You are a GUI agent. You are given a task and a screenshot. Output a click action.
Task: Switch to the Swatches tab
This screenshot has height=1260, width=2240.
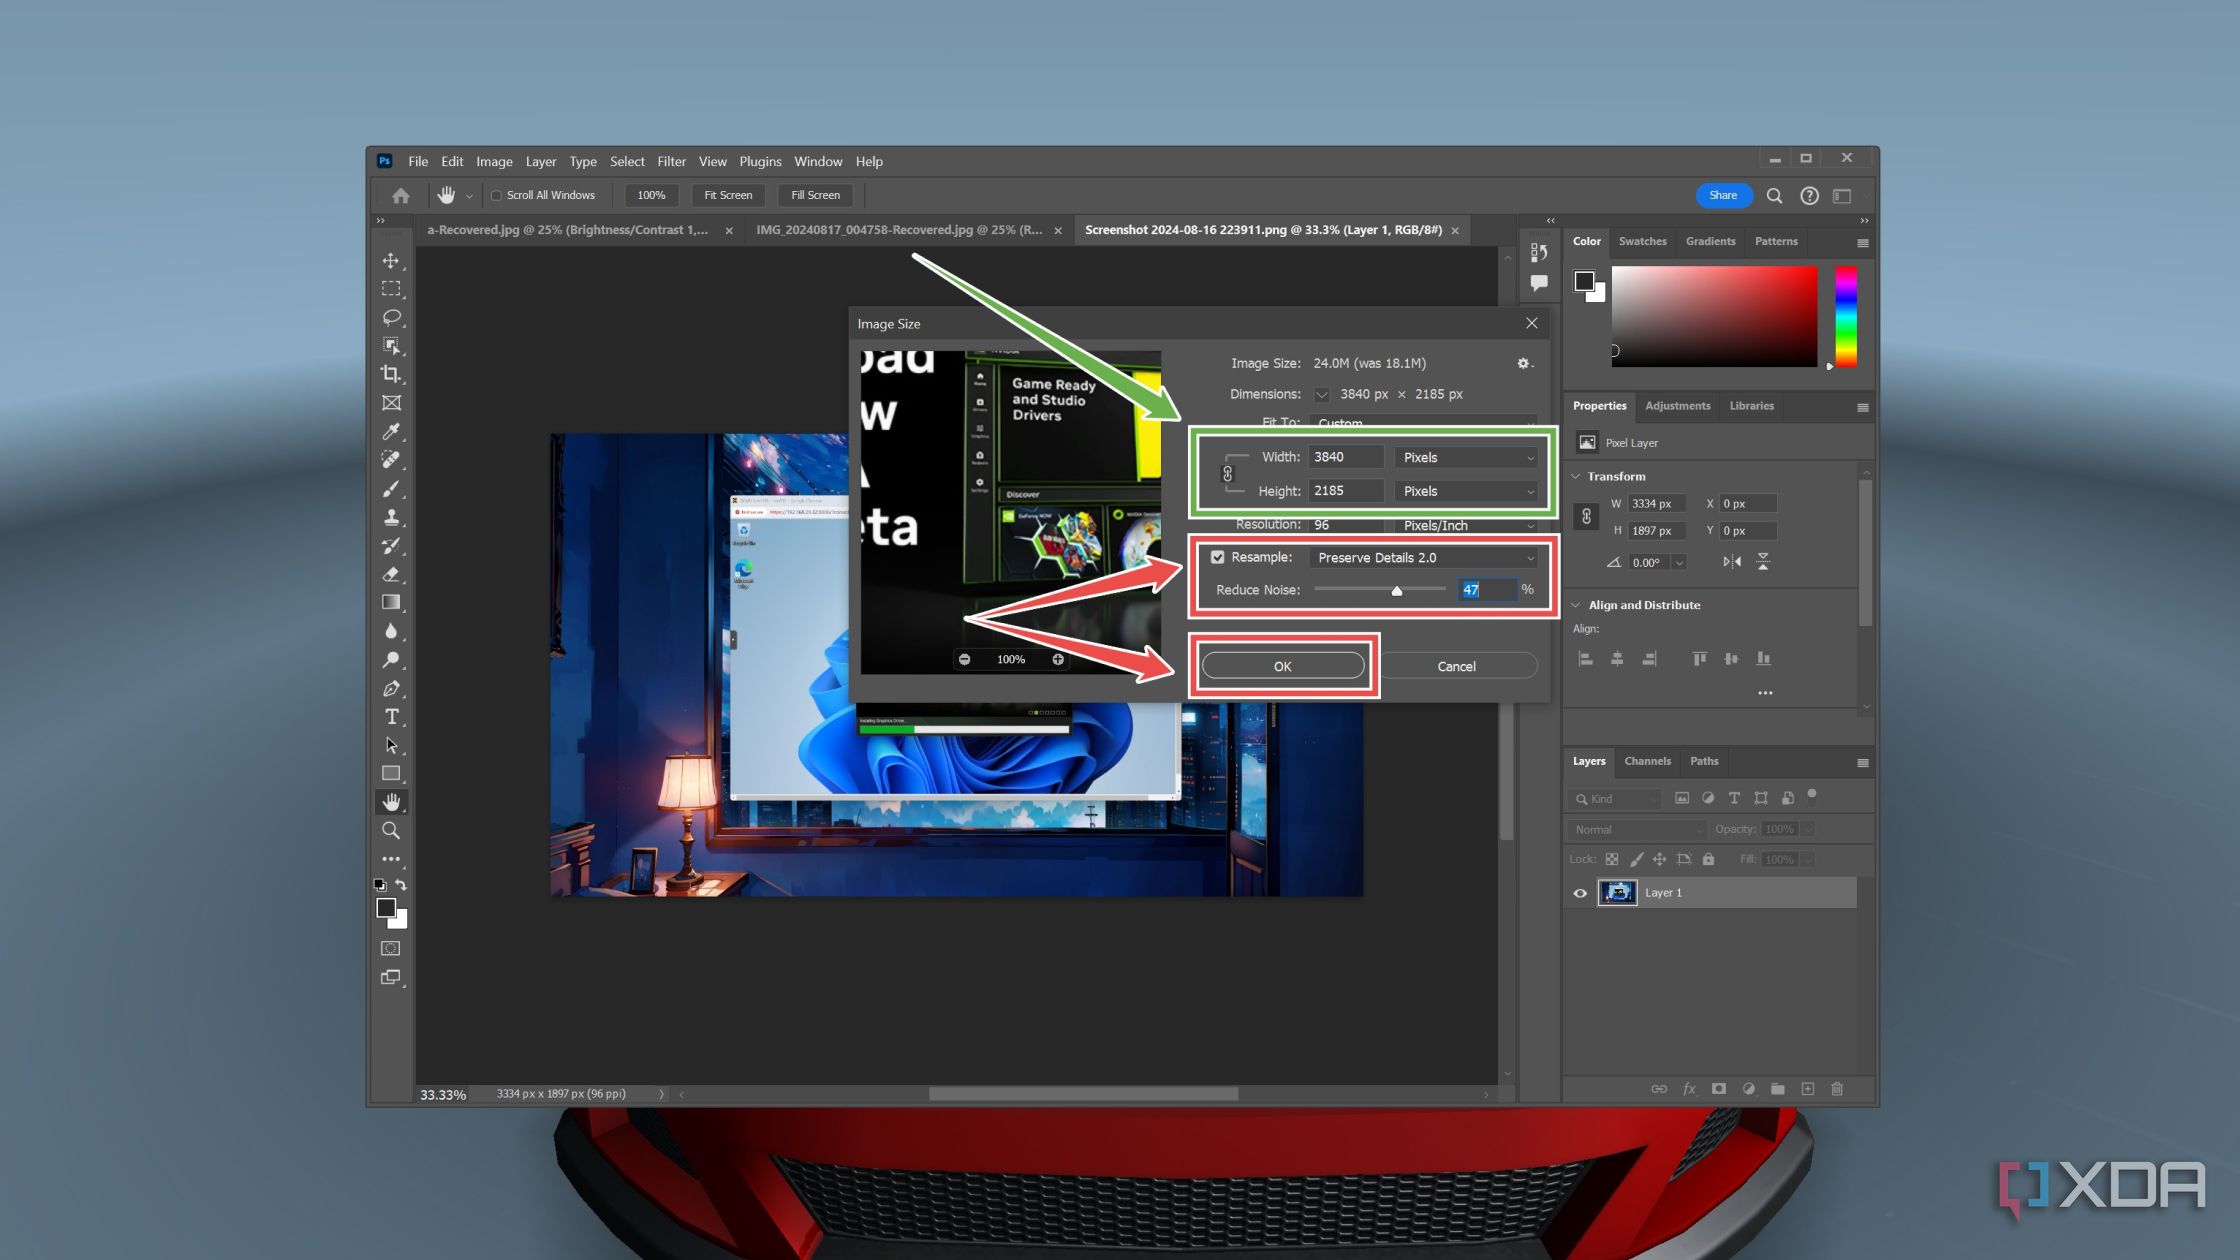click(x=1642, y=241)
